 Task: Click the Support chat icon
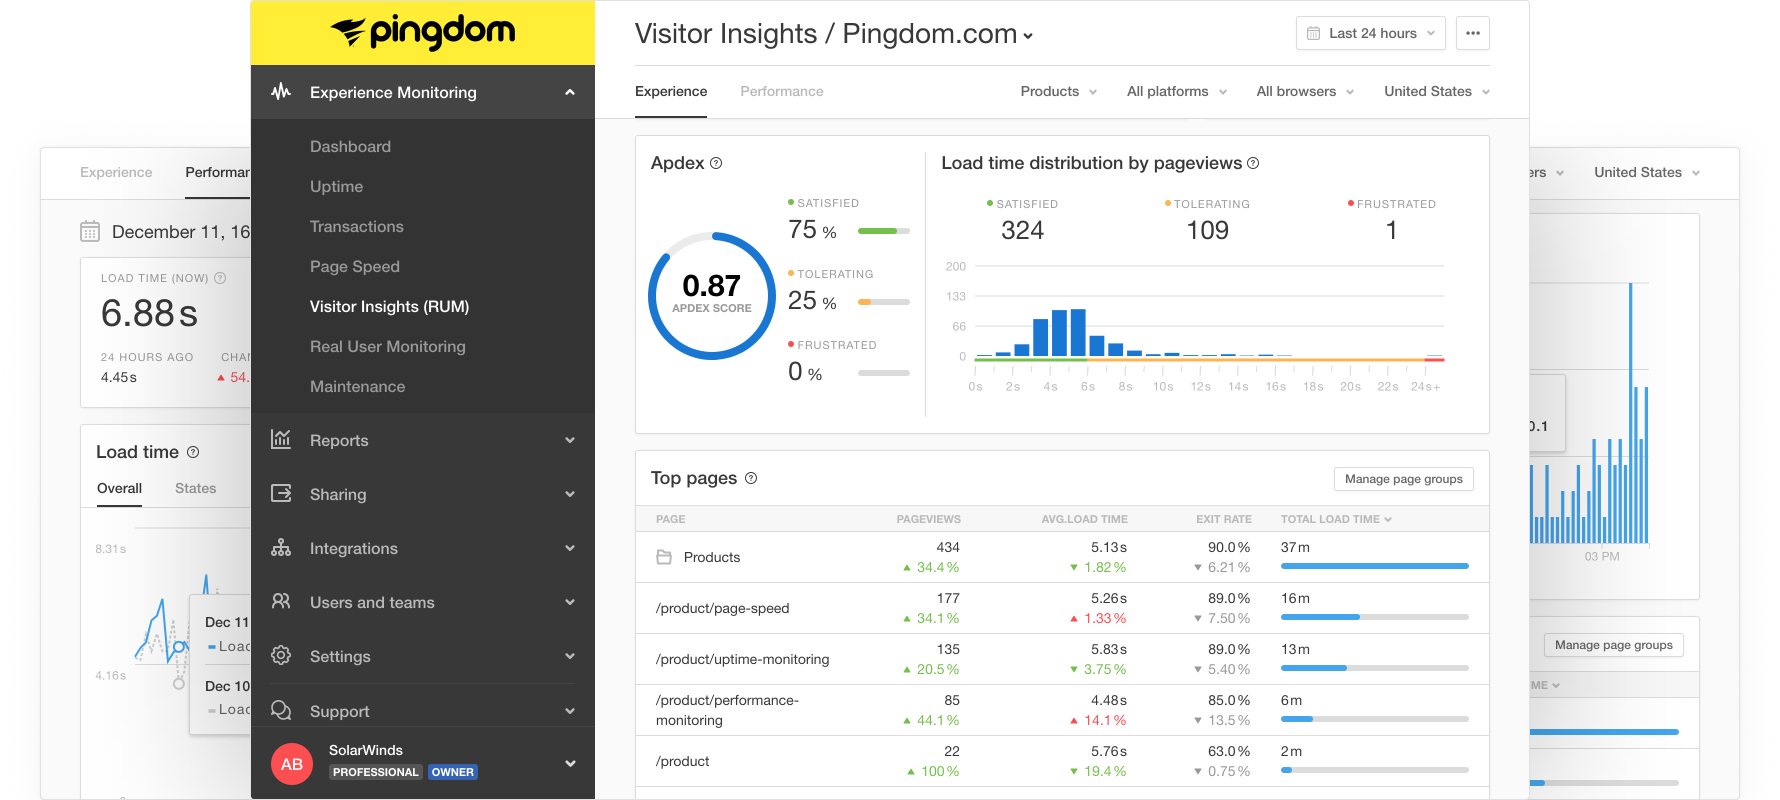[x=281, y=710]
